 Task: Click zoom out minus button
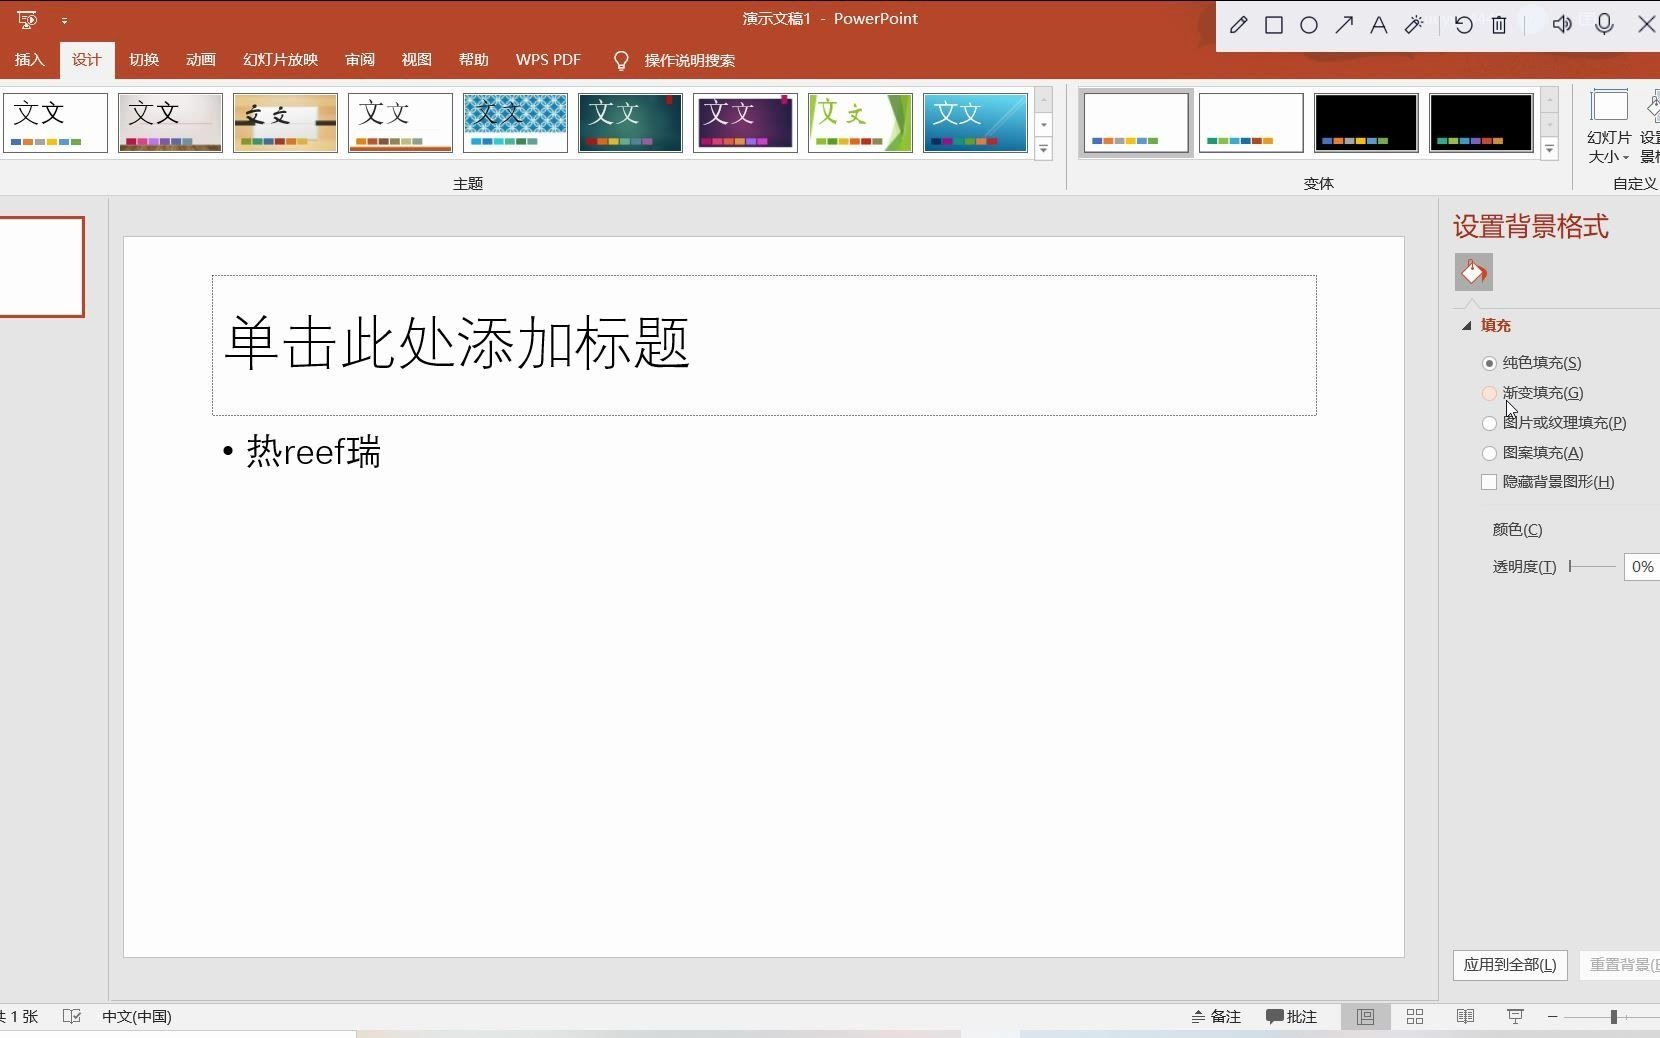coord(1552,1016)
